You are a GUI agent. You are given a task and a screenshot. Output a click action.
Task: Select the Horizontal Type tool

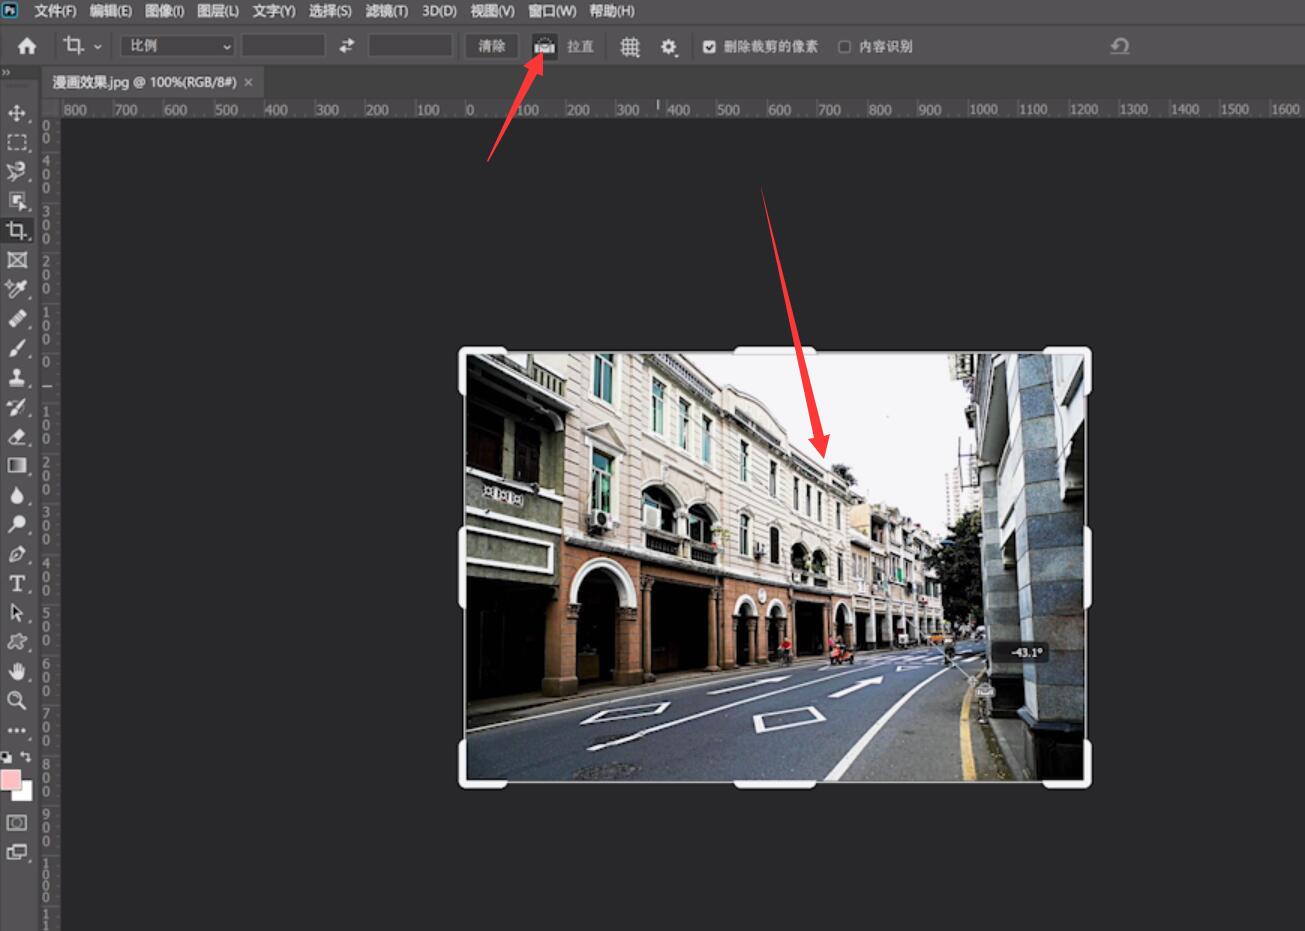17,583
